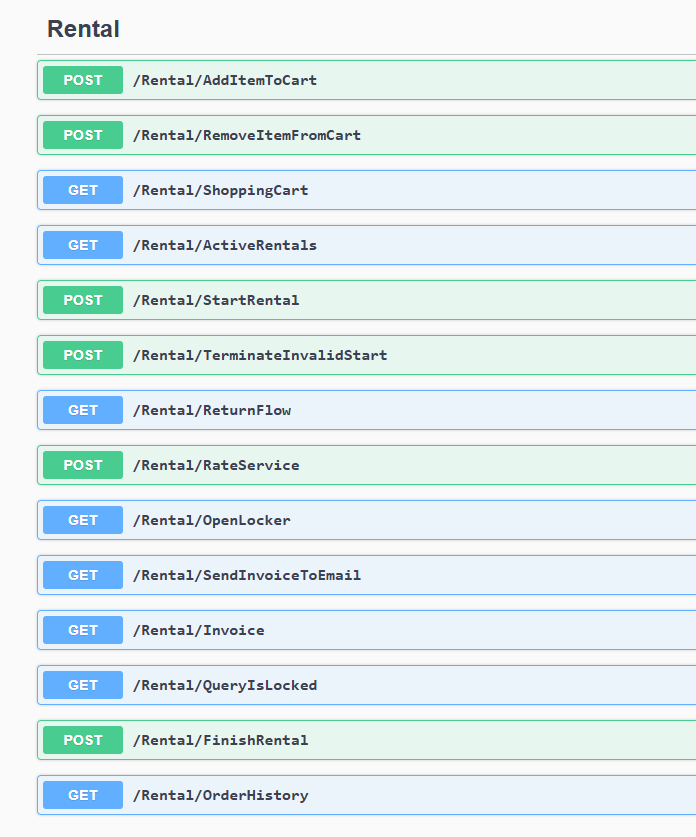This screenshot has height=837, width=696.
Task: Collapse the Rental section heading
Action: (x=84, y=29)
